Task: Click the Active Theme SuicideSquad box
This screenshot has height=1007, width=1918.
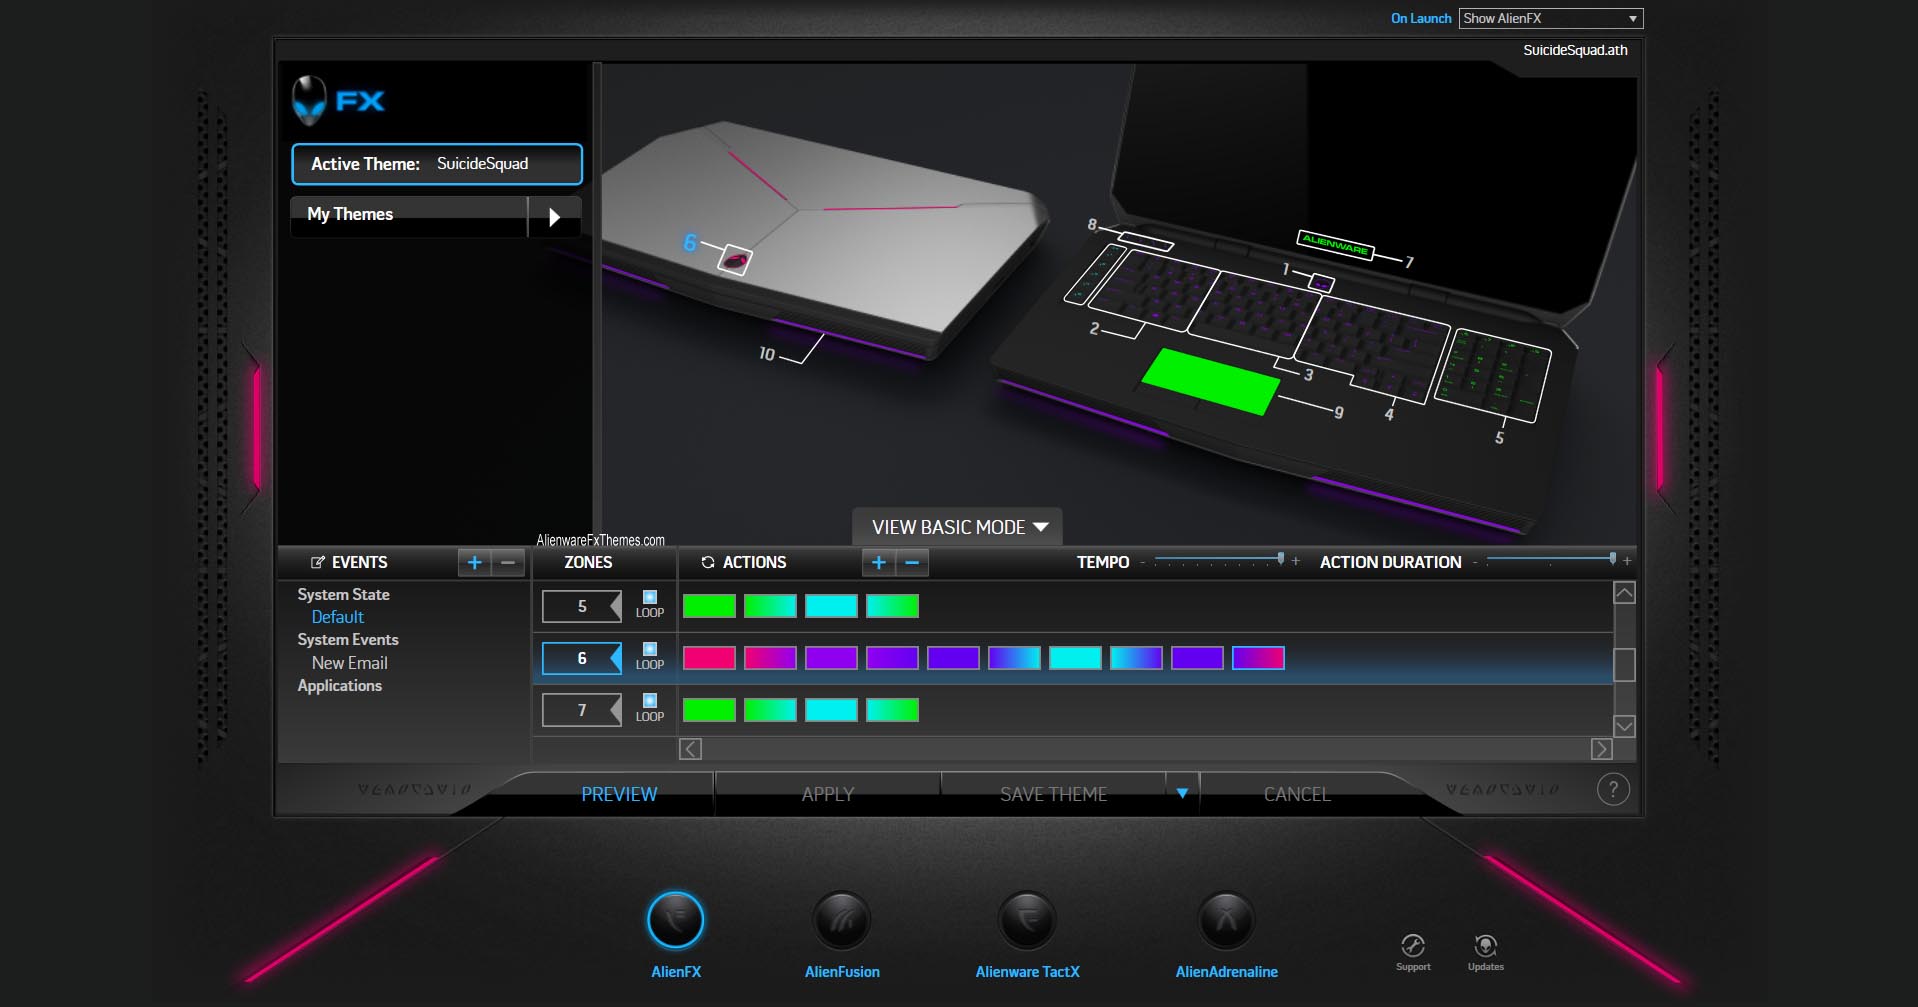Action: click(x=437, y=164)
